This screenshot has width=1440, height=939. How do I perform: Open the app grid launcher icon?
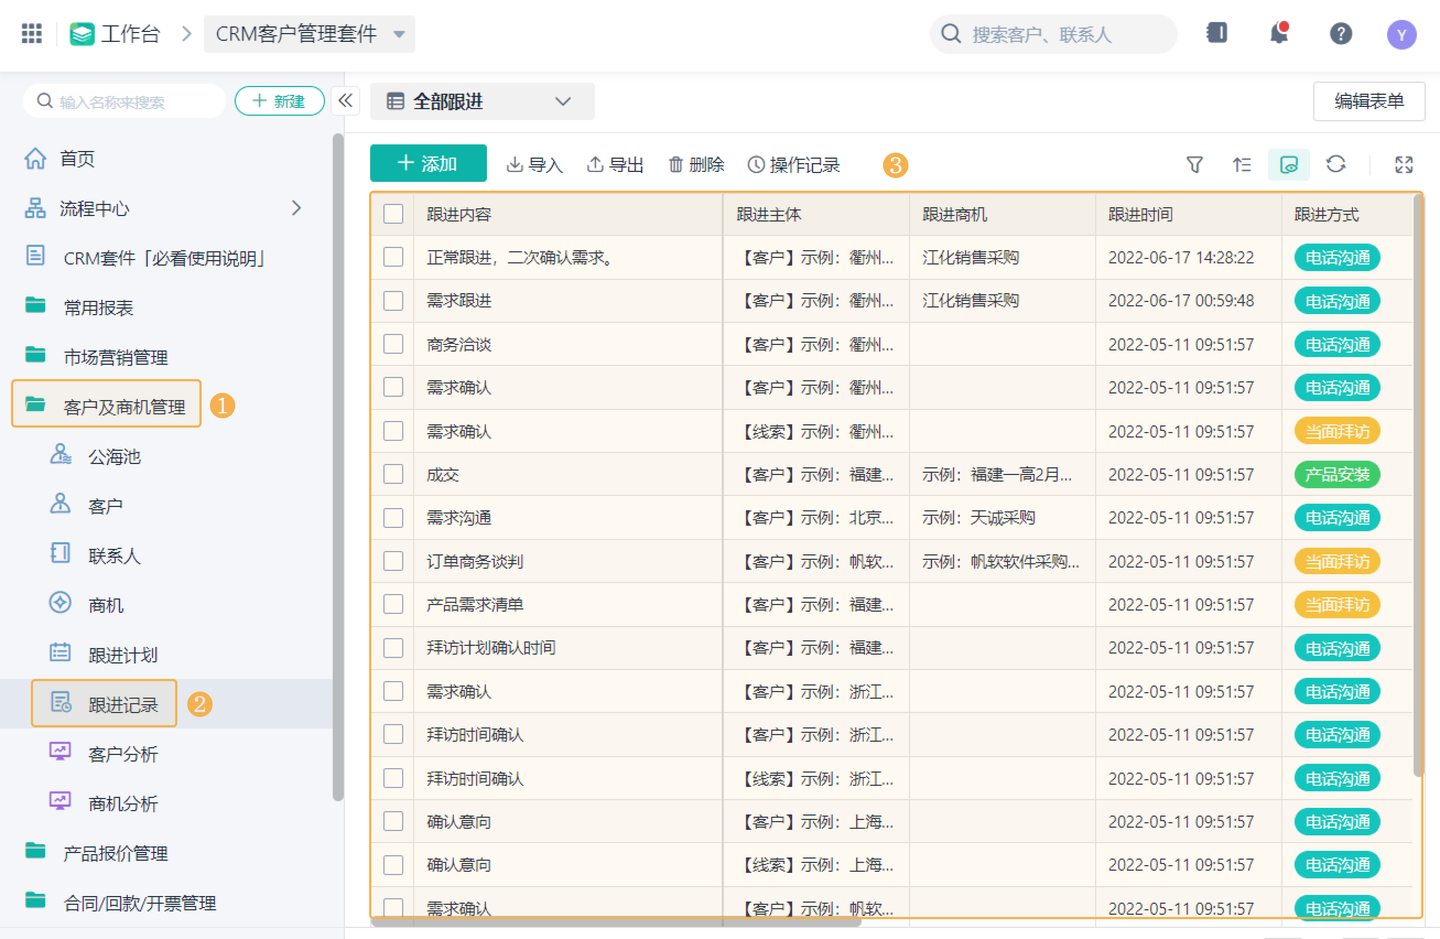(x=32, y=34)
